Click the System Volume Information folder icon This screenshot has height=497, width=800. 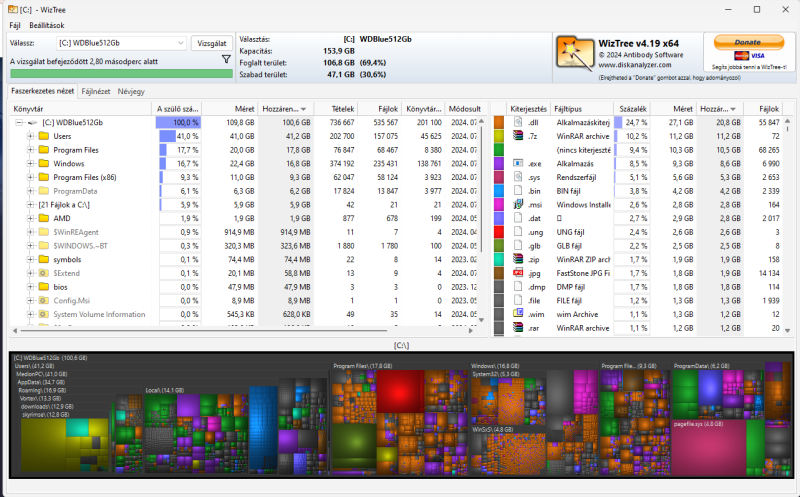[44, 315]
